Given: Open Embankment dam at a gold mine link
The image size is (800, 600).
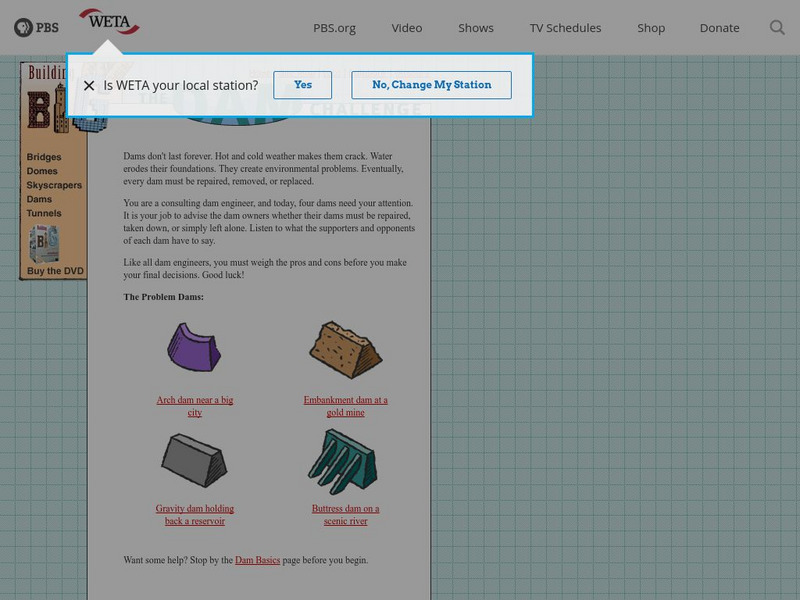Looking at the screenshot, I should 345,406.
